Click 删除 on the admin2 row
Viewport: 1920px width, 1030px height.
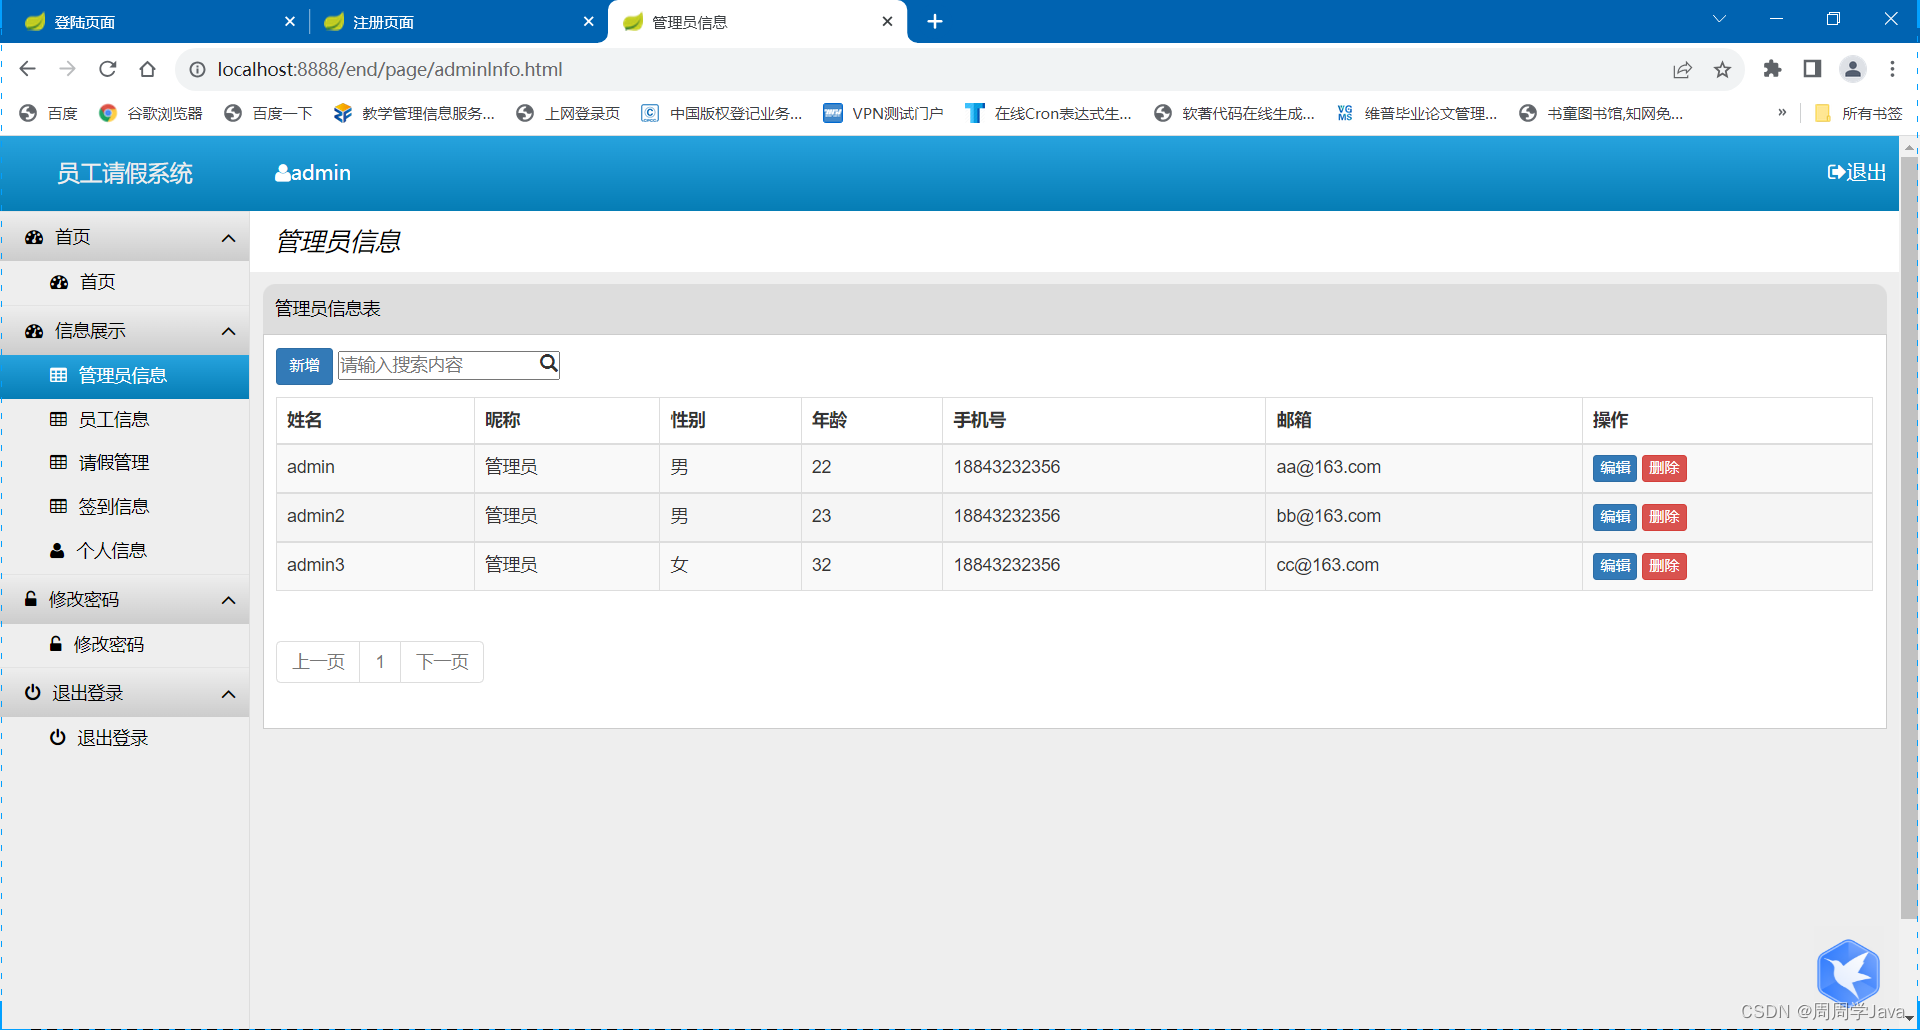1663,517
